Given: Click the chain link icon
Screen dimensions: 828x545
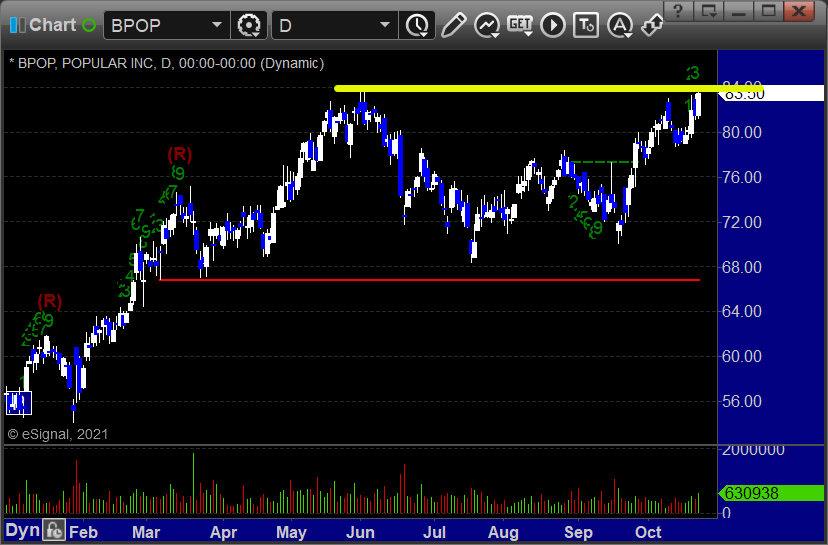Looking at the screenshot, I should [652, 25].
